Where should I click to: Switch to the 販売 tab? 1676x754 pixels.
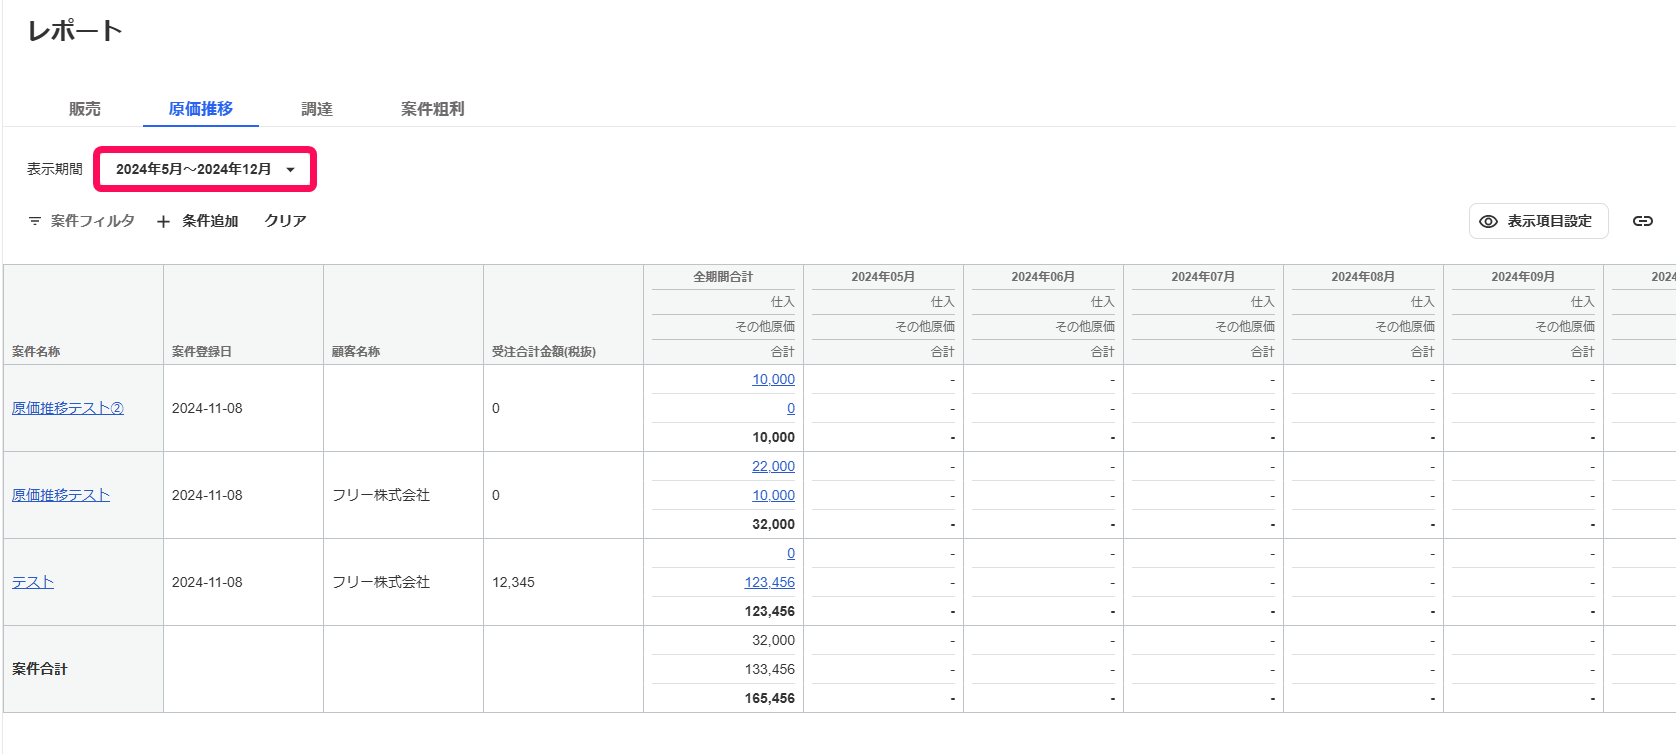pos(85,109)
